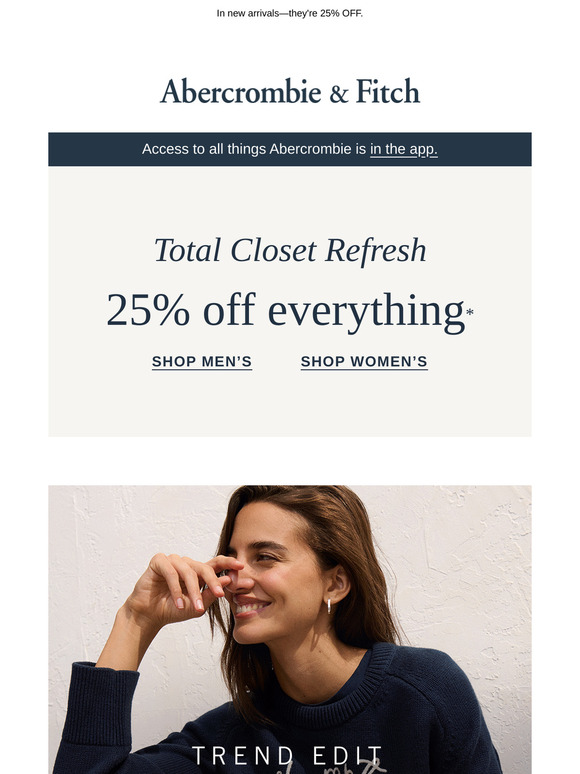Click the ampersand in the brand logo

(339, 94)
